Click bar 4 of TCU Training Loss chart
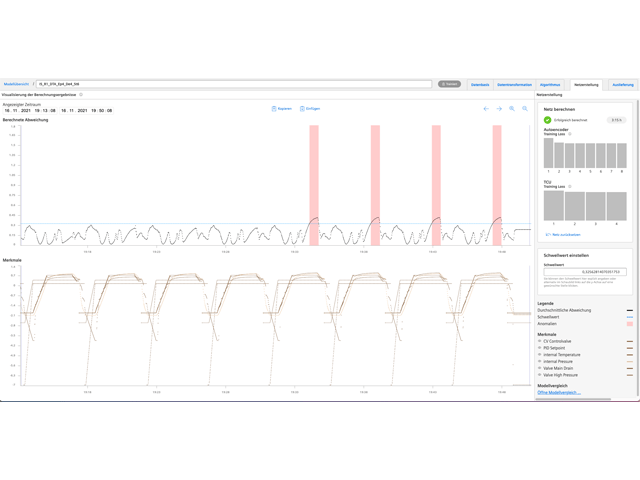640x480 pixels. [x=616, y=206]
